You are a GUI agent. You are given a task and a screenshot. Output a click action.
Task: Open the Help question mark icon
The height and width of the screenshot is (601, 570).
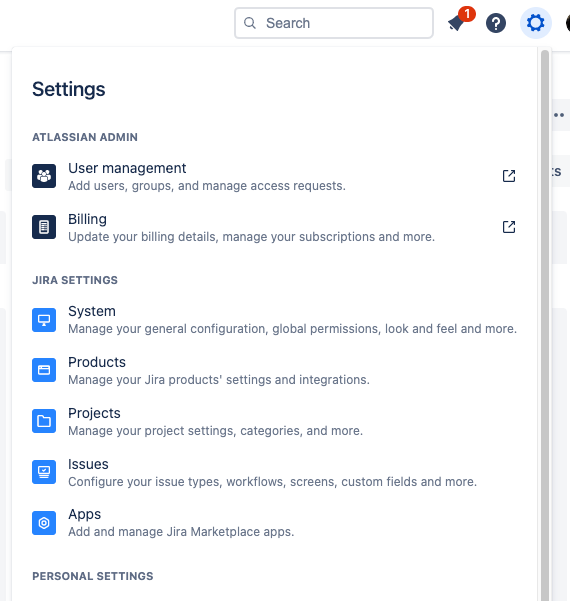(x=496, y=23)
